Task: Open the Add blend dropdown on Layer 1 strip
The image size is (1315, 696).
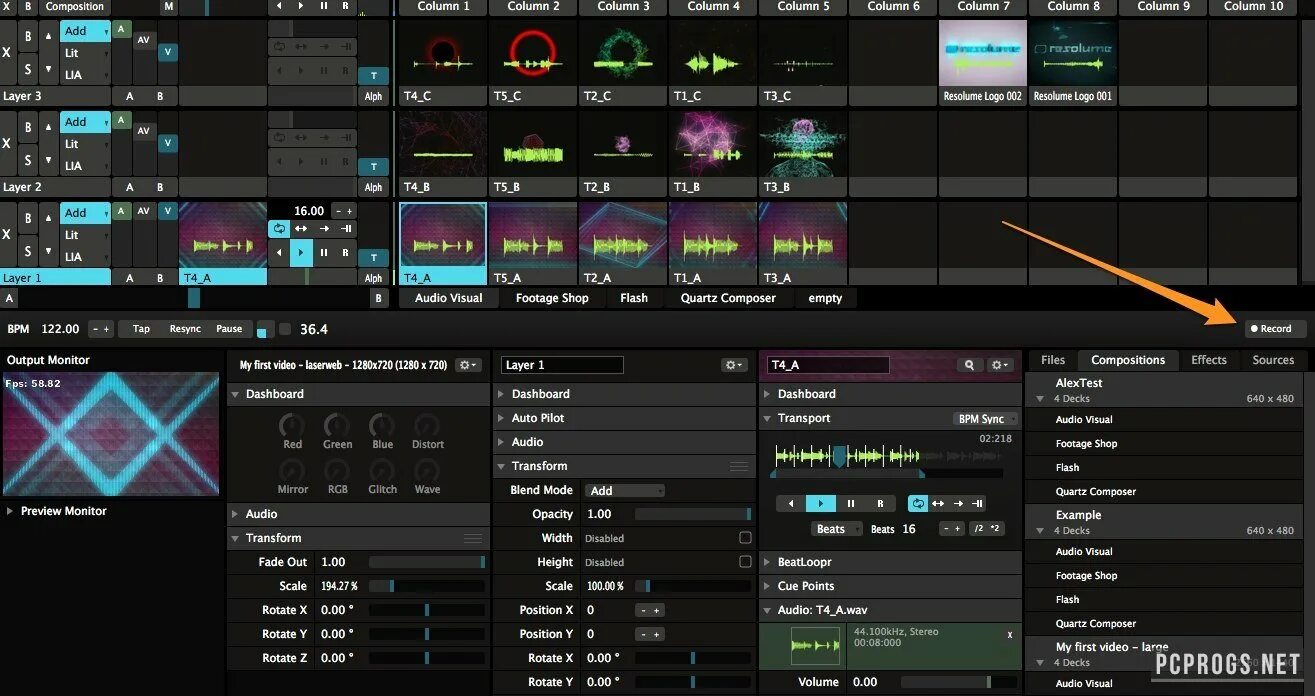Action: (85, 213)
